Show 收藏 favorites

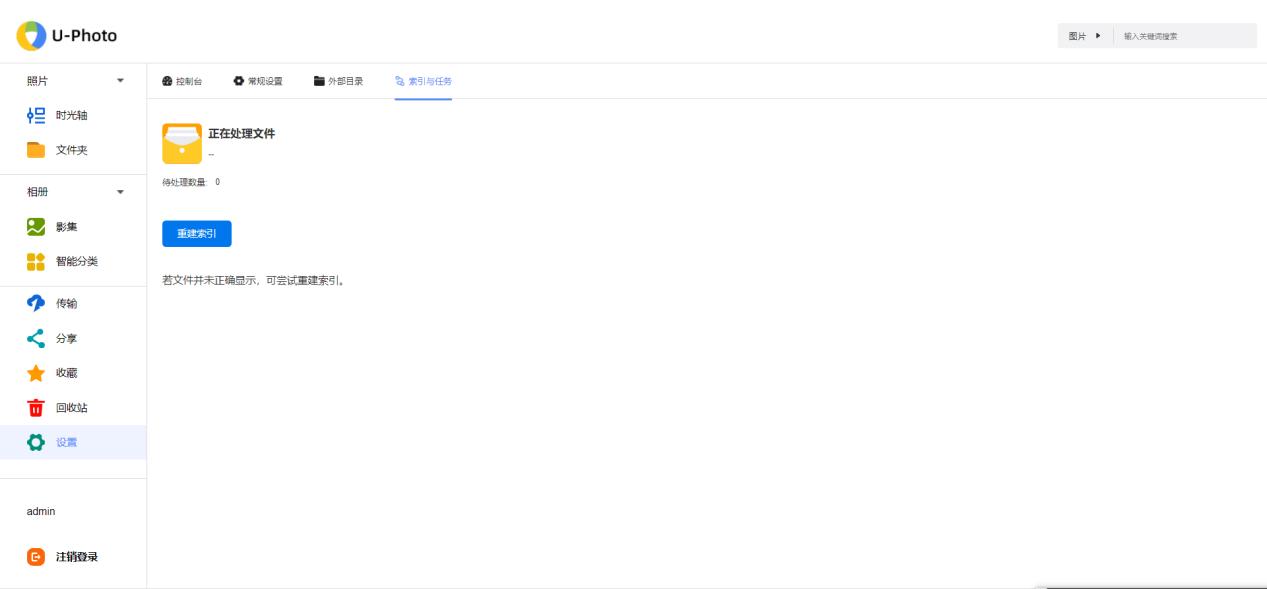point(66,372)
